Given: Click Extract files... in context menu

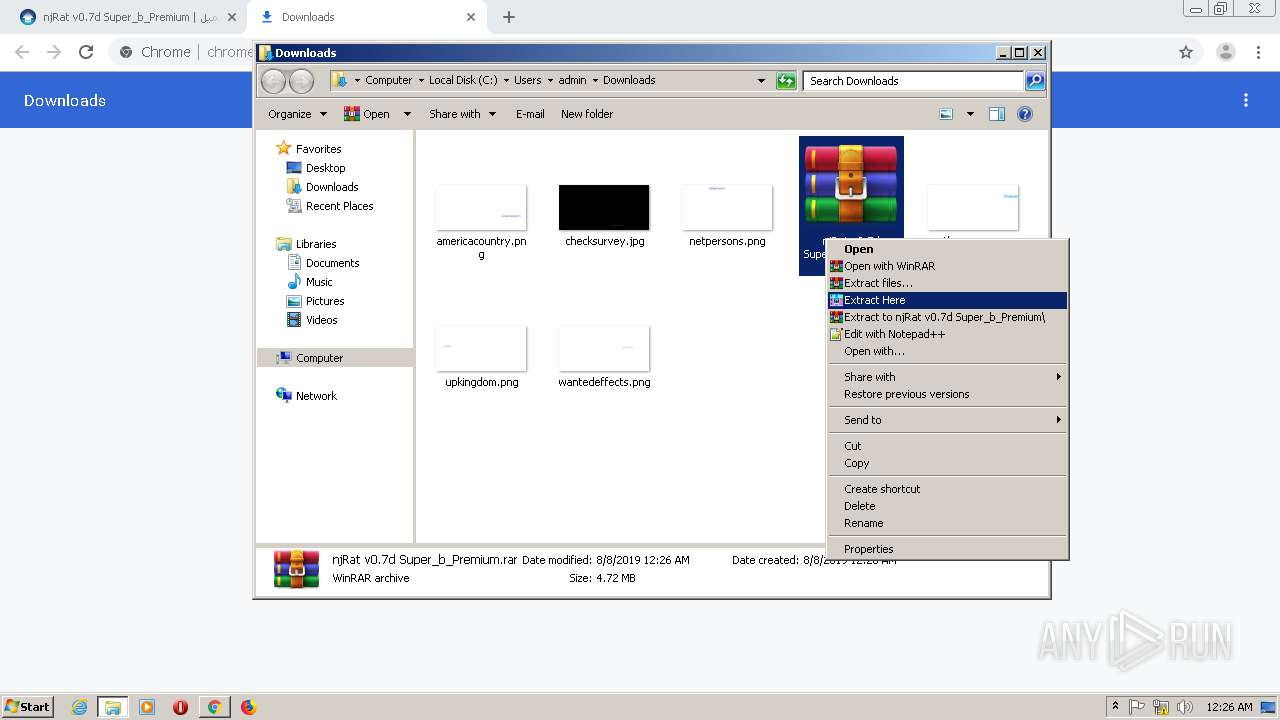Looking at the screenshot, I should [947, 283].
